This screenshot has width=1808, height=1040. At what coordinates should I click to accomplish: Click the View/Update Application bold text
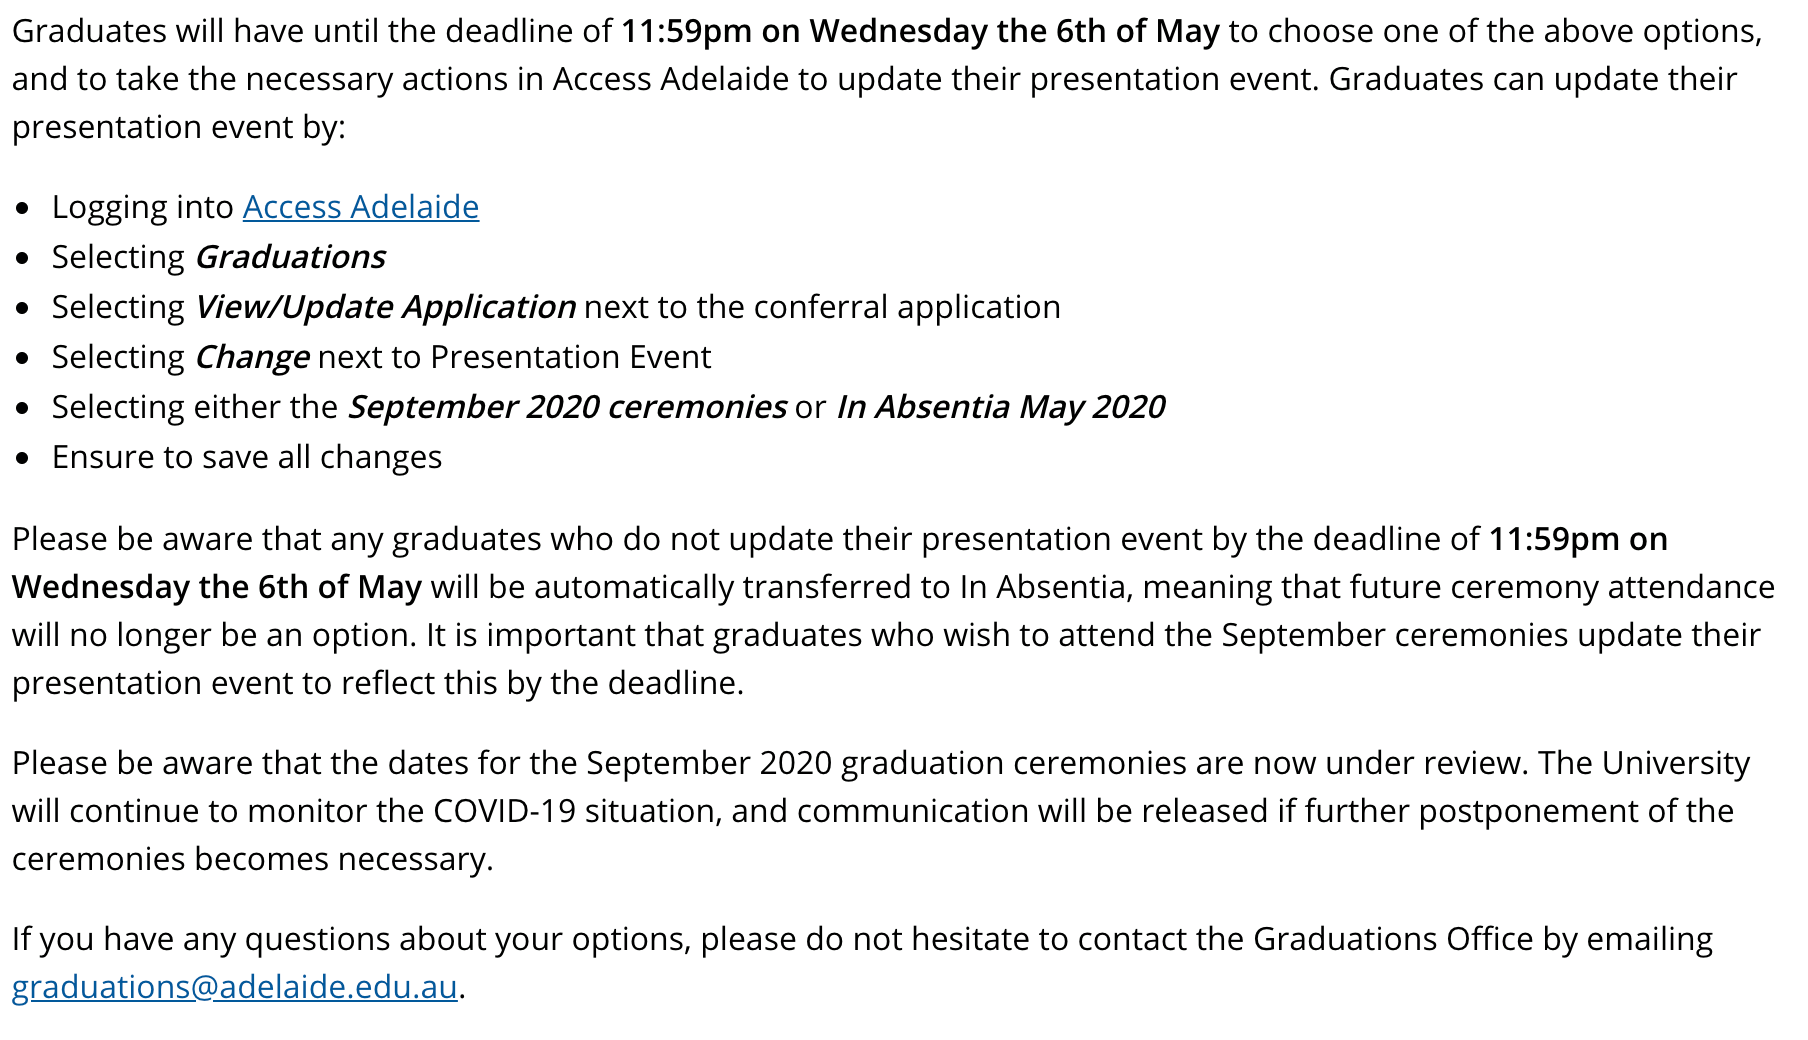point(385,307)
